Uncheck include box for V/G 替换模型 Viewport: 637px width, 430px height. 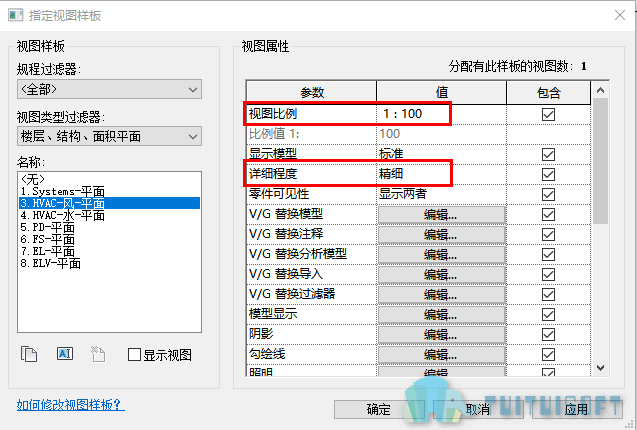click(x=548, y=214)
